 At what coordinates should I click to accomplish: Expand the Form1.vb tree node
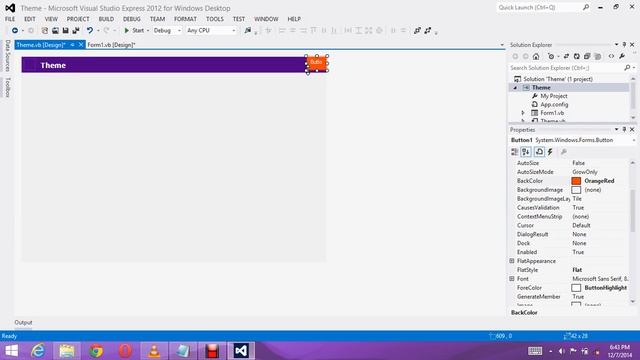coord(523,113)
